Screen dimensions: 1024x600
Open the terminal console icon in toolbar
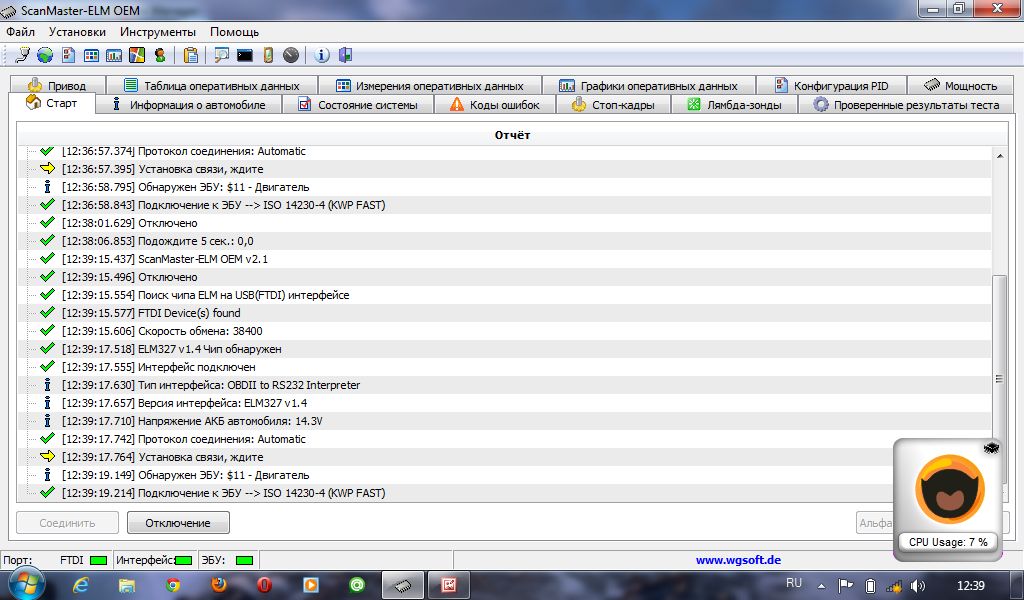click(x=244, y=55)
